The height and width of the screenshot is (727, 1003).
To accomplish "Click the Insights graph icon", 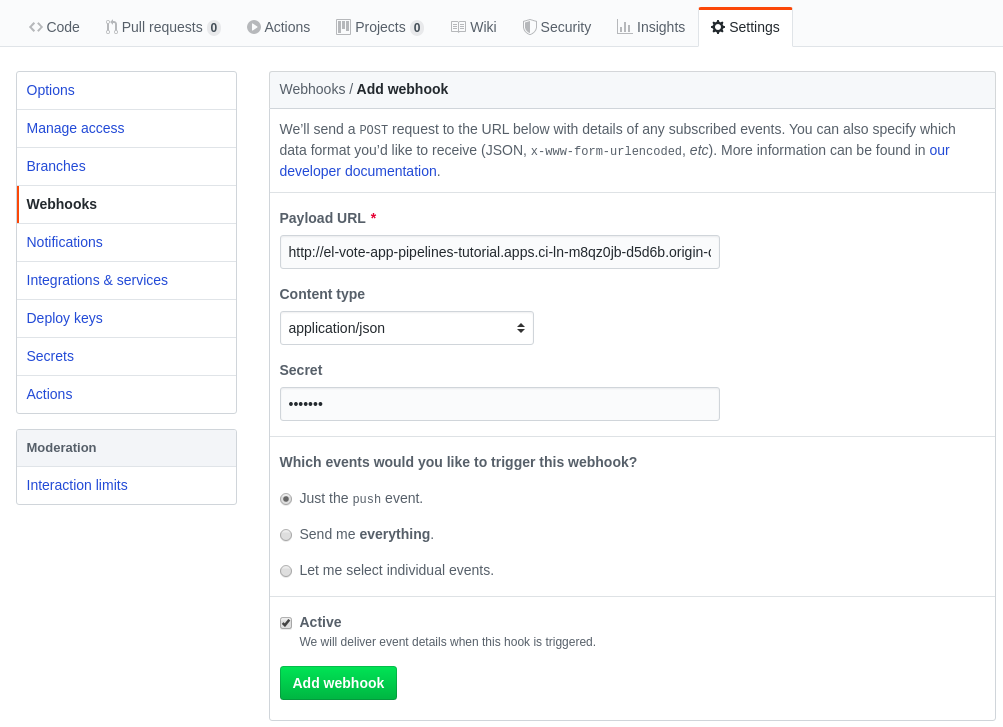I will 624,27.
